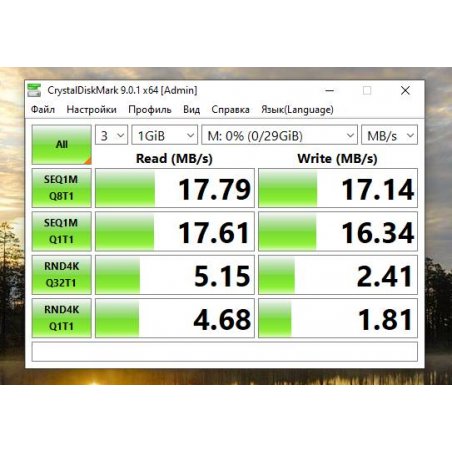452x452 pixels.
Task: Click the RND4K Q32T1 read value 5.15
Action: (175, 275)
